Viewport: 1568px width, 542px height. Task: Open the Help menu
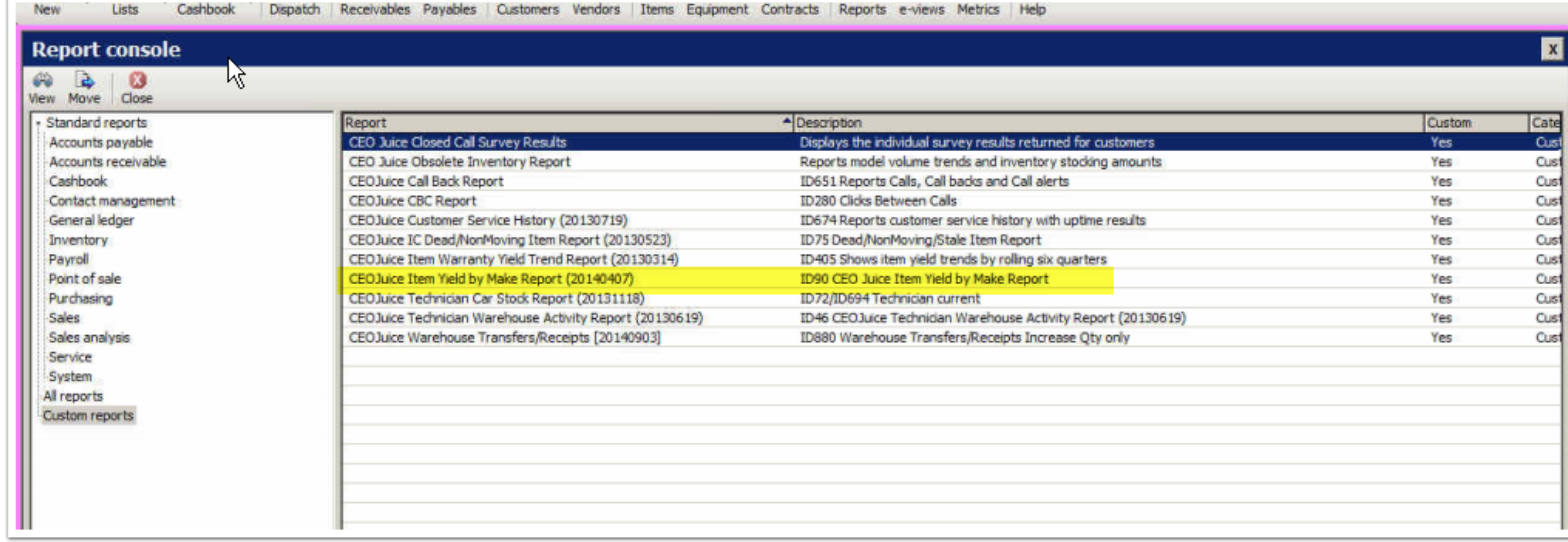(1033, 9)
